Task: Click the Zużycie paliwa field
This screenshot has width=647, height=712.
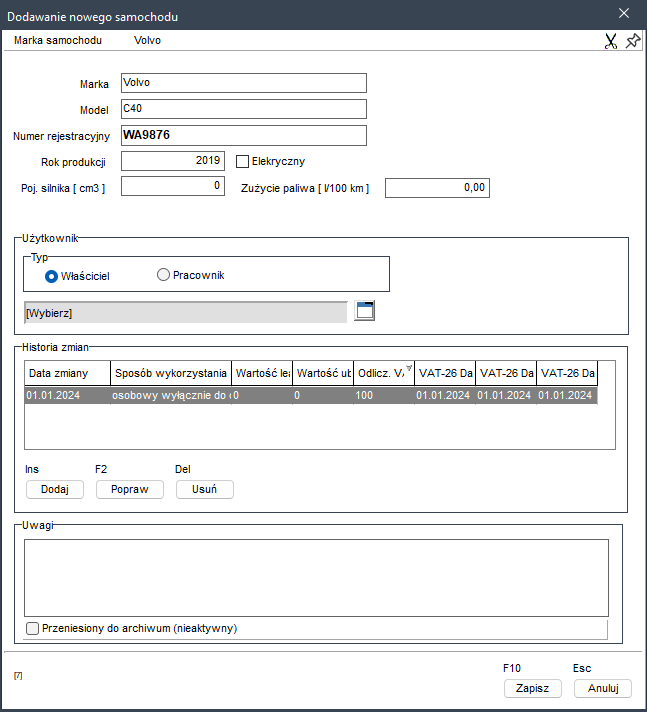Action: point(437,188)
